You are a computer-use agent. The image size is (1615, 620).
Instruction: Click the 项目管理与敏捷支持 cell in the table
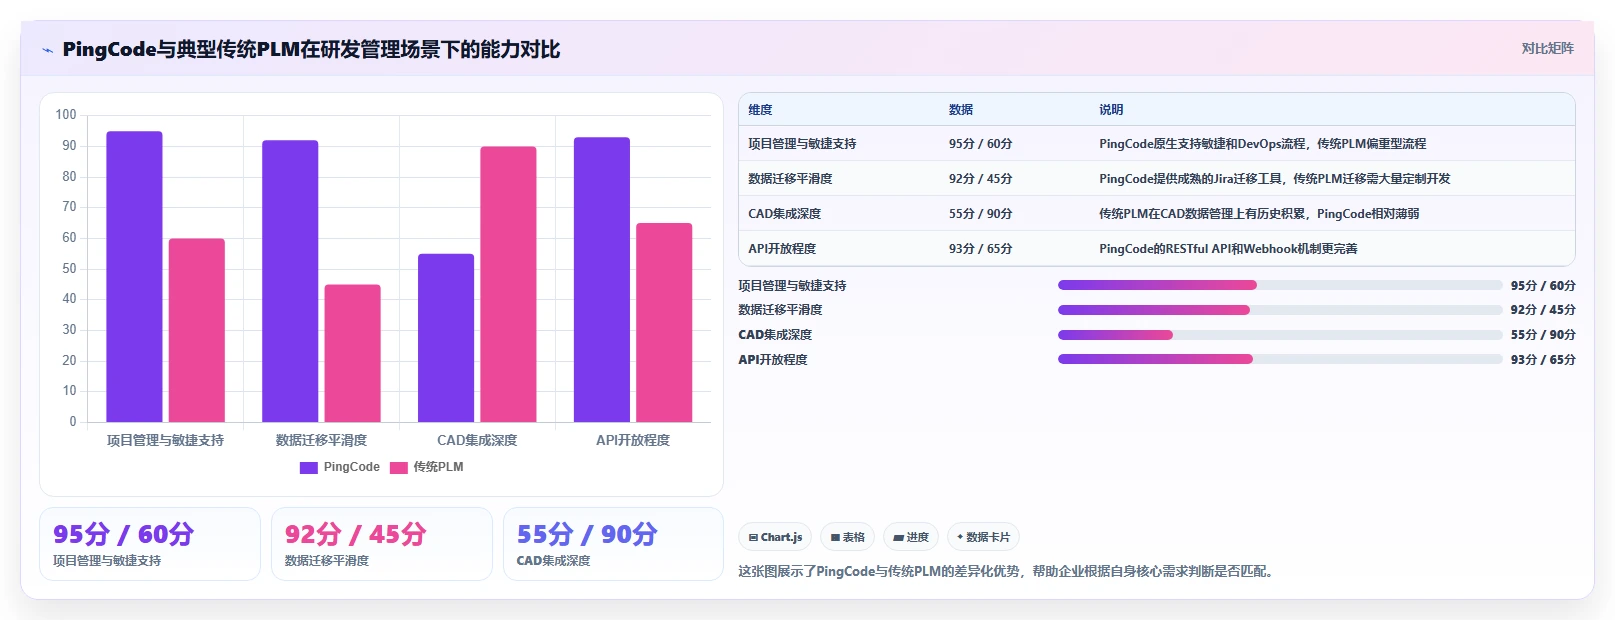[802, 144]
